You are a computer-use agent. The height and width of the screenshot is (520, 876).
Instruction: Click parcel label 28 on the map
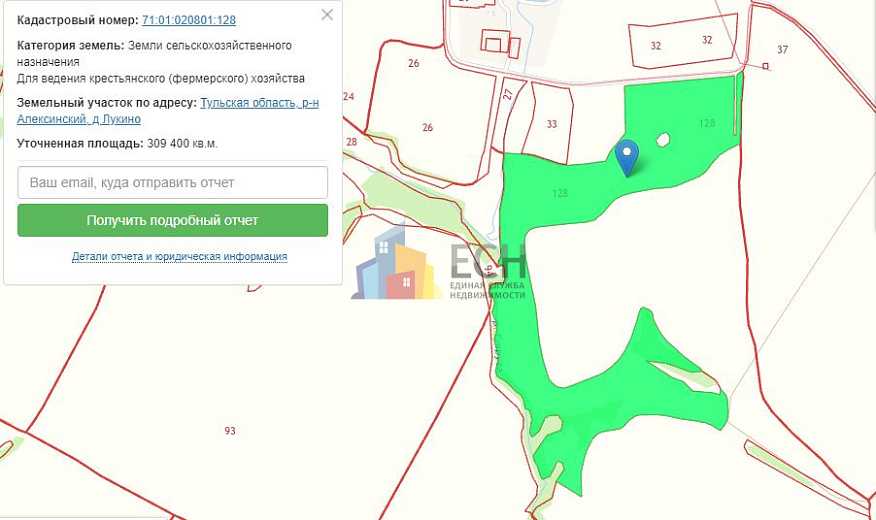click(351, 142)
